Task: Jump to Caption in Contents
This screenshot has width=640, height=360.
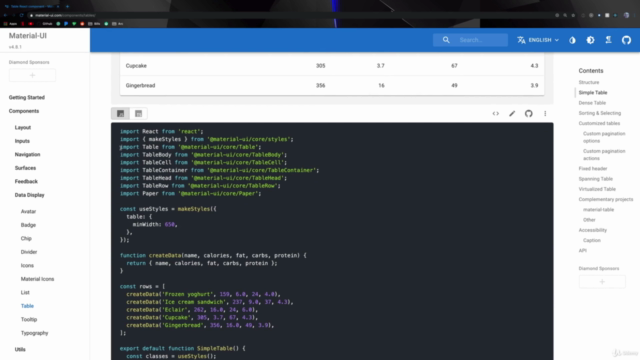Action: click(x=591, y=240)
